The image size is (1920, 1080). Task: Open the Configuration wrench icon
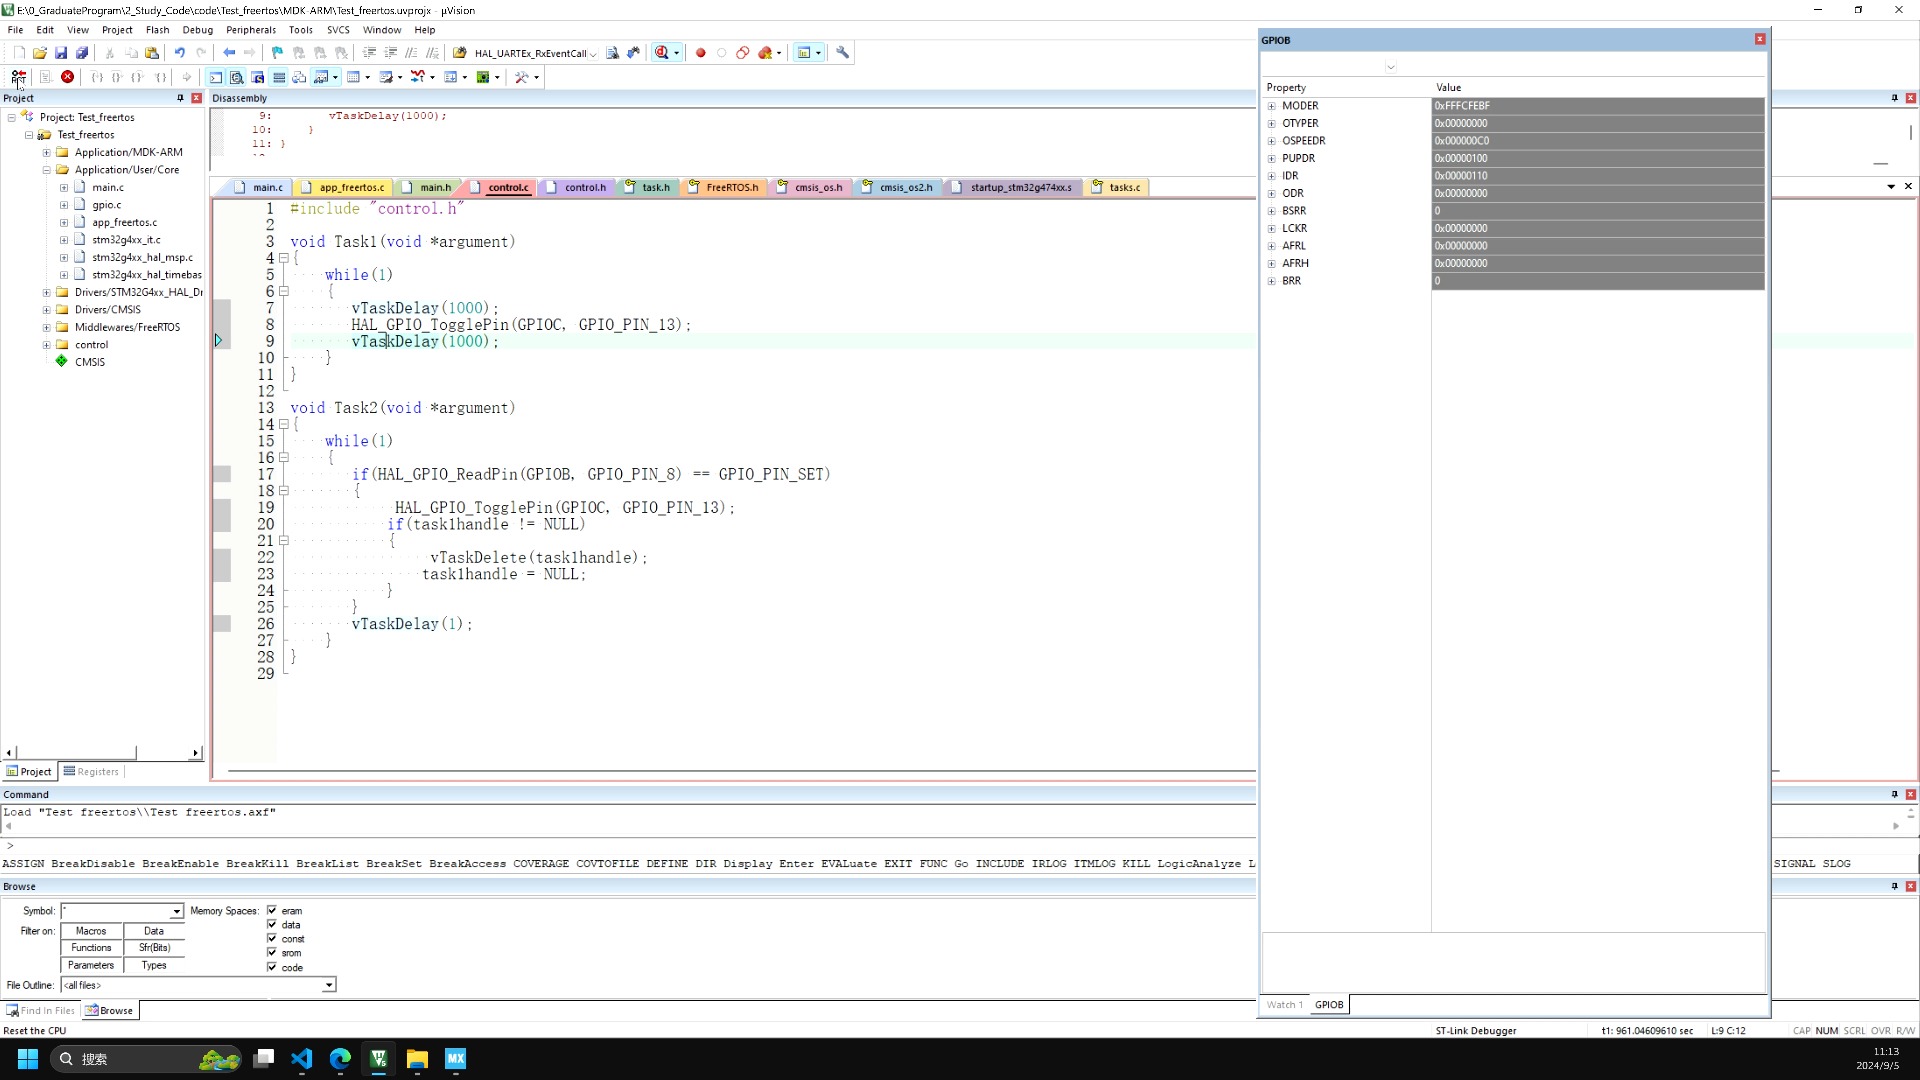843,53
